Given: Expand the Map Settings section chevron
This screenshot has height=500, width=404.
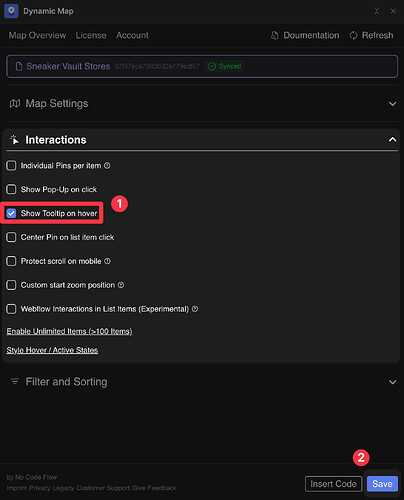Looking at the screenshot, I should click(393, 104).
